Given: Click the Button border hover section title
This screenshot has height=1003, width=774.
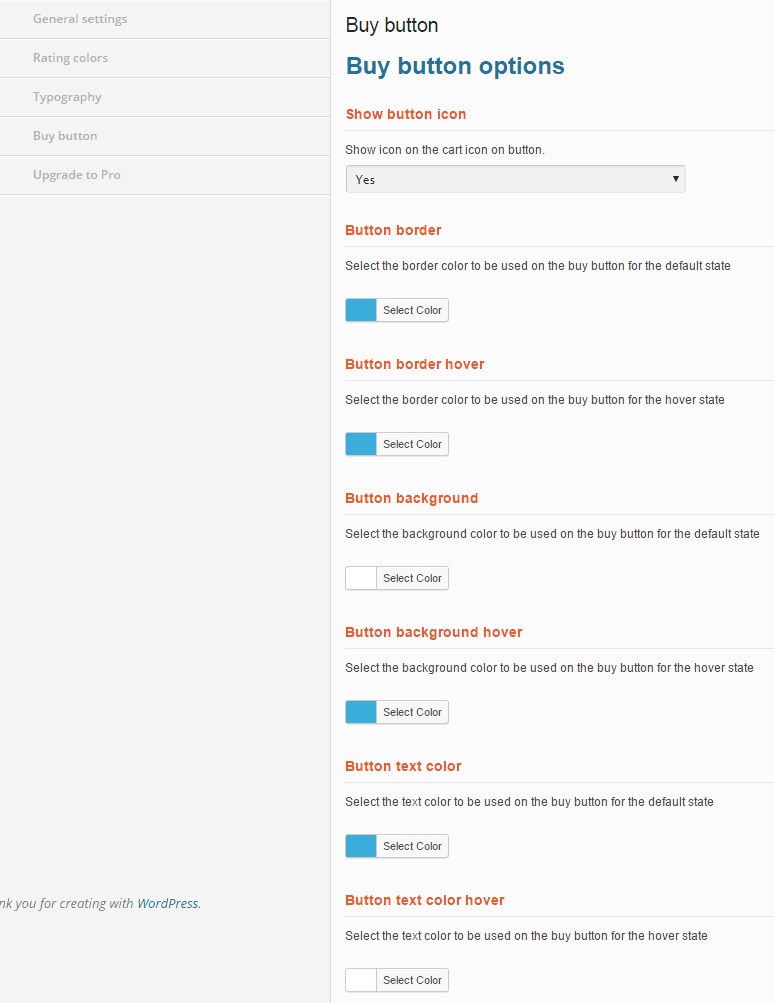Looking at the screenshot, I should pyautogui.click(x=415, y=364).
